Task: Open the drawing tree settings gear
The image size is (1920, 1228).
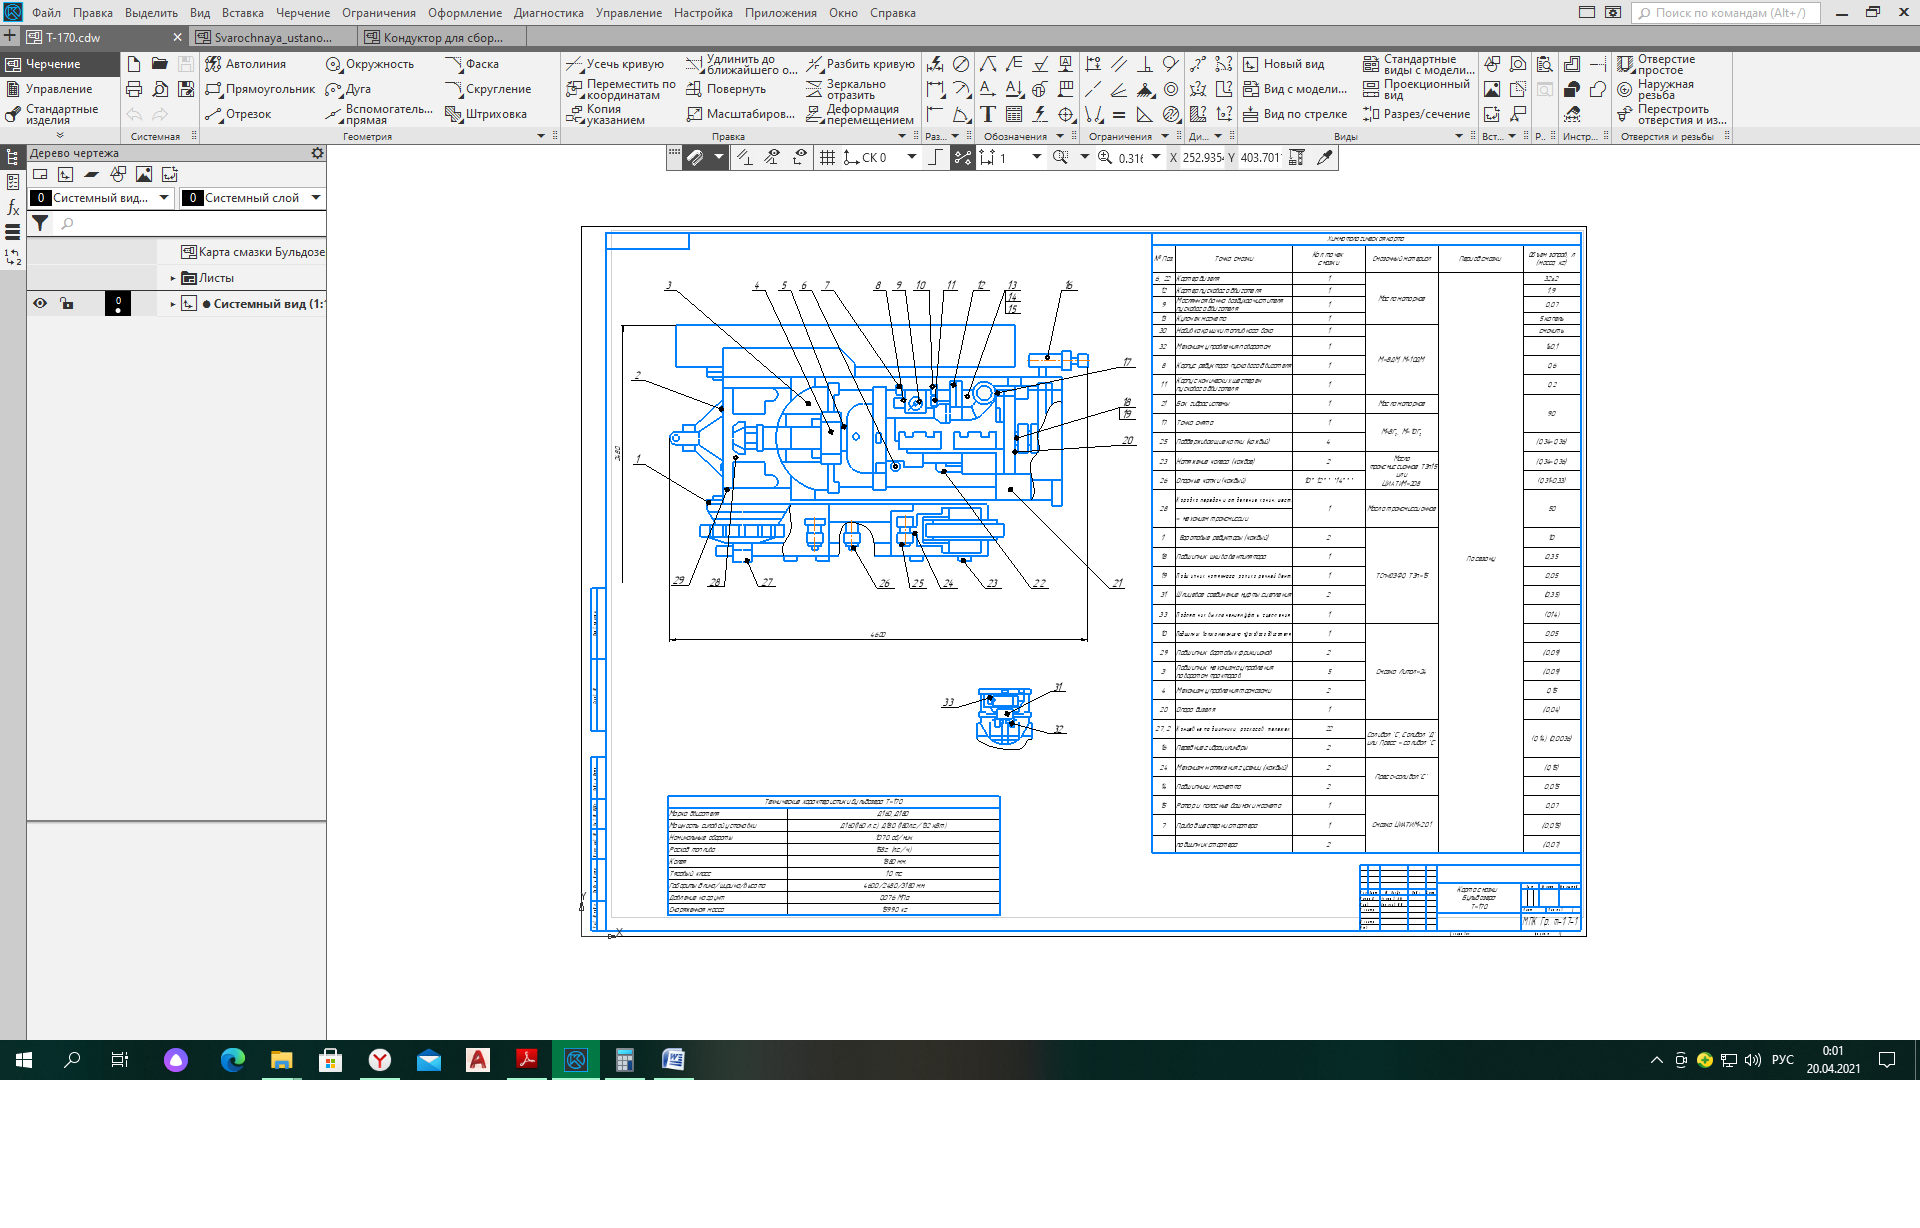Action: tap(317, 153)
